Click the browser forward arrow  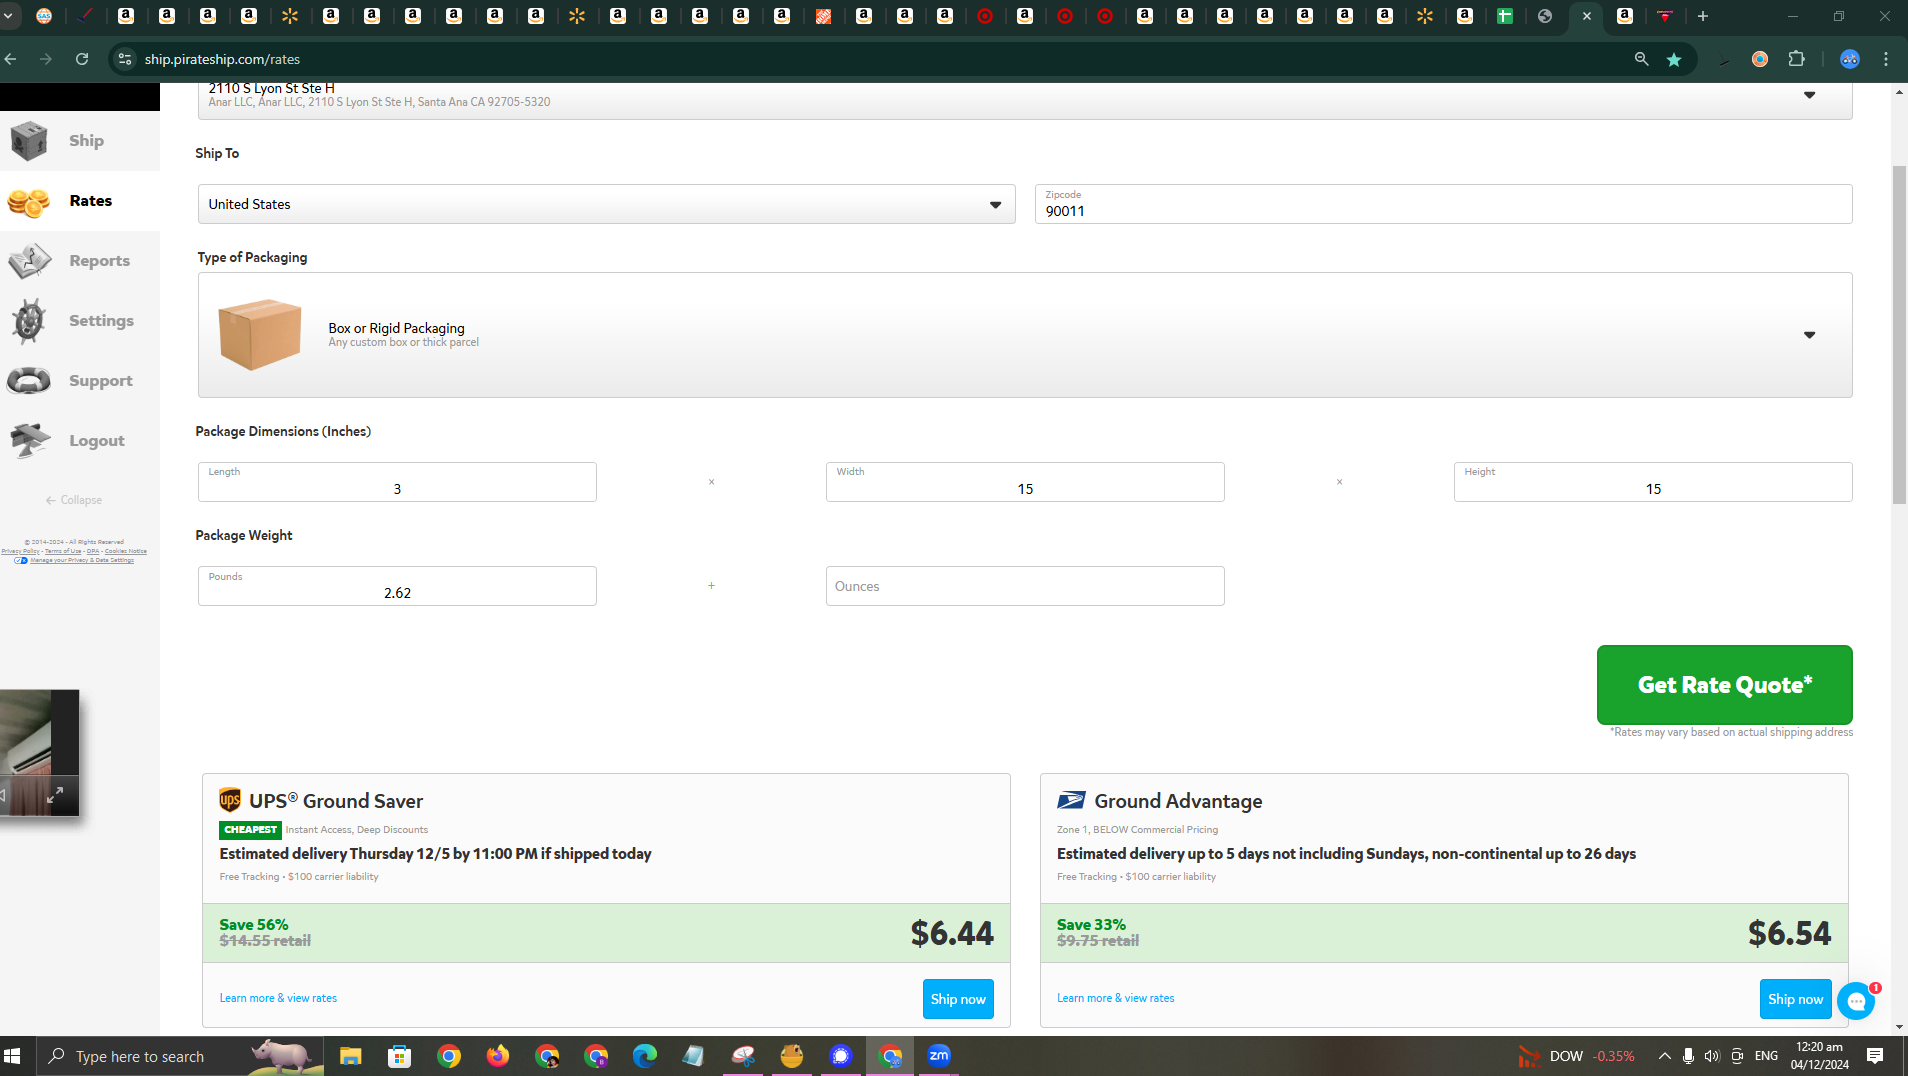pyautogui.click(x=46, y=59)
